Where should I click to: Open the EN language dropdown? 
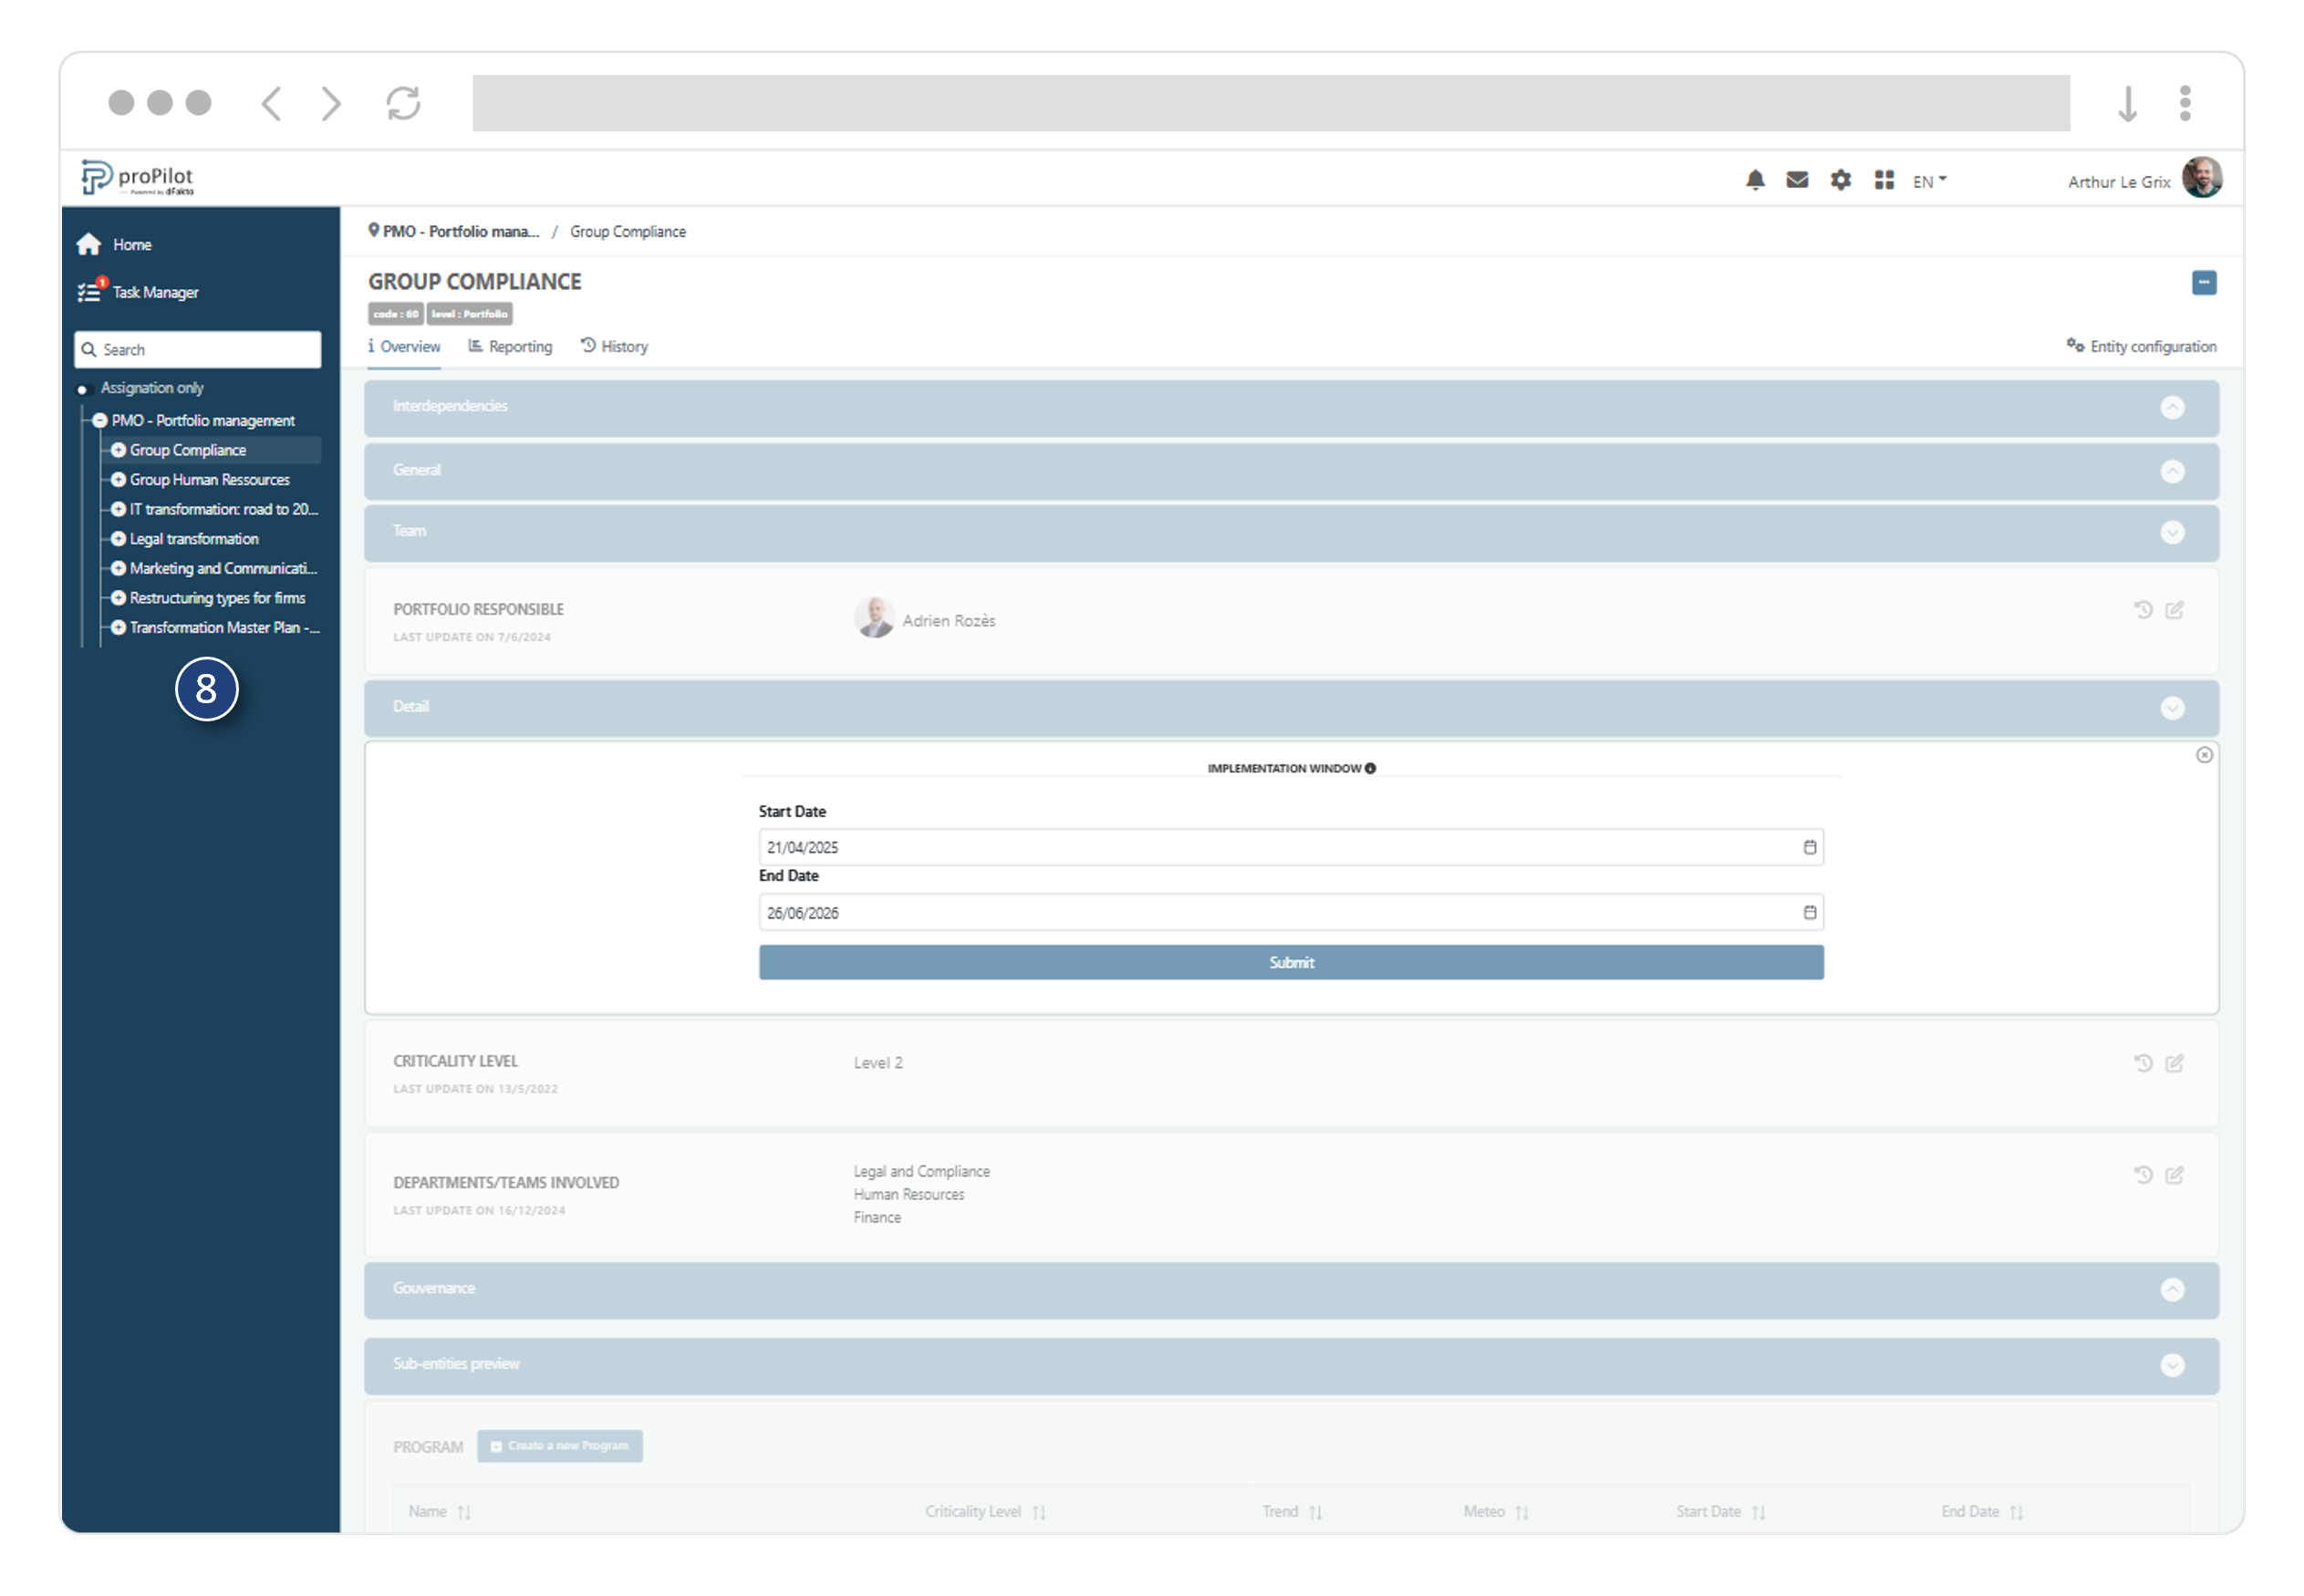pyautogui.click(x=1928, y=181)
